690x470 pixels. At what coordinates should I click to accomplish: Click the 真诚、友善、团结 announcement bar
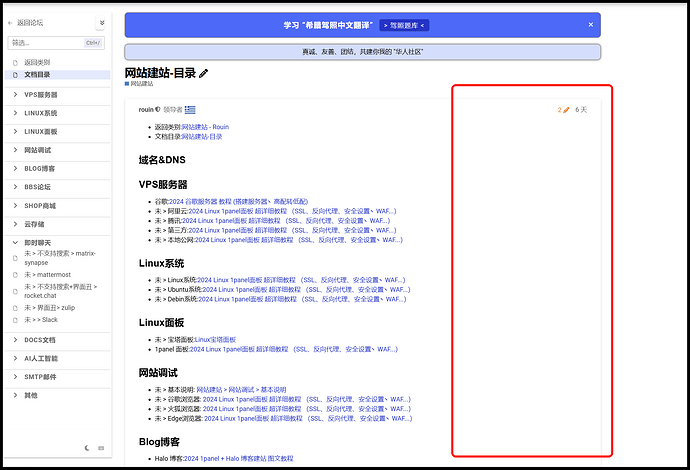pos(363,52)
